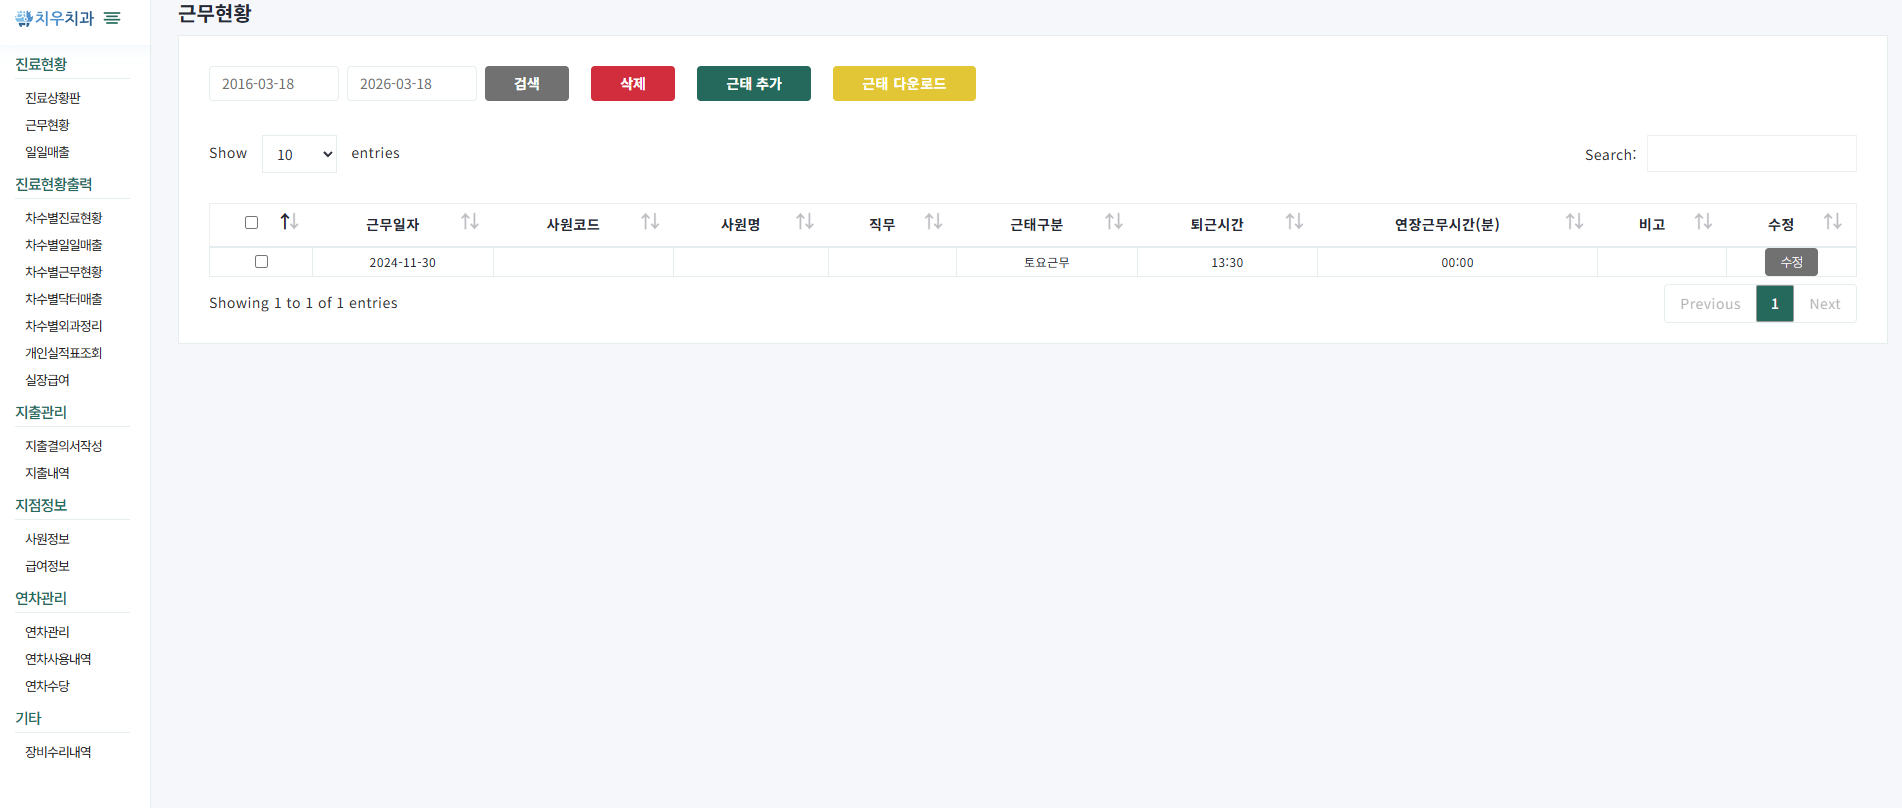This screenshot has height=808, width=1902.
Task: Sort by the 사원코드 column arrows
Action: [650, 222]
